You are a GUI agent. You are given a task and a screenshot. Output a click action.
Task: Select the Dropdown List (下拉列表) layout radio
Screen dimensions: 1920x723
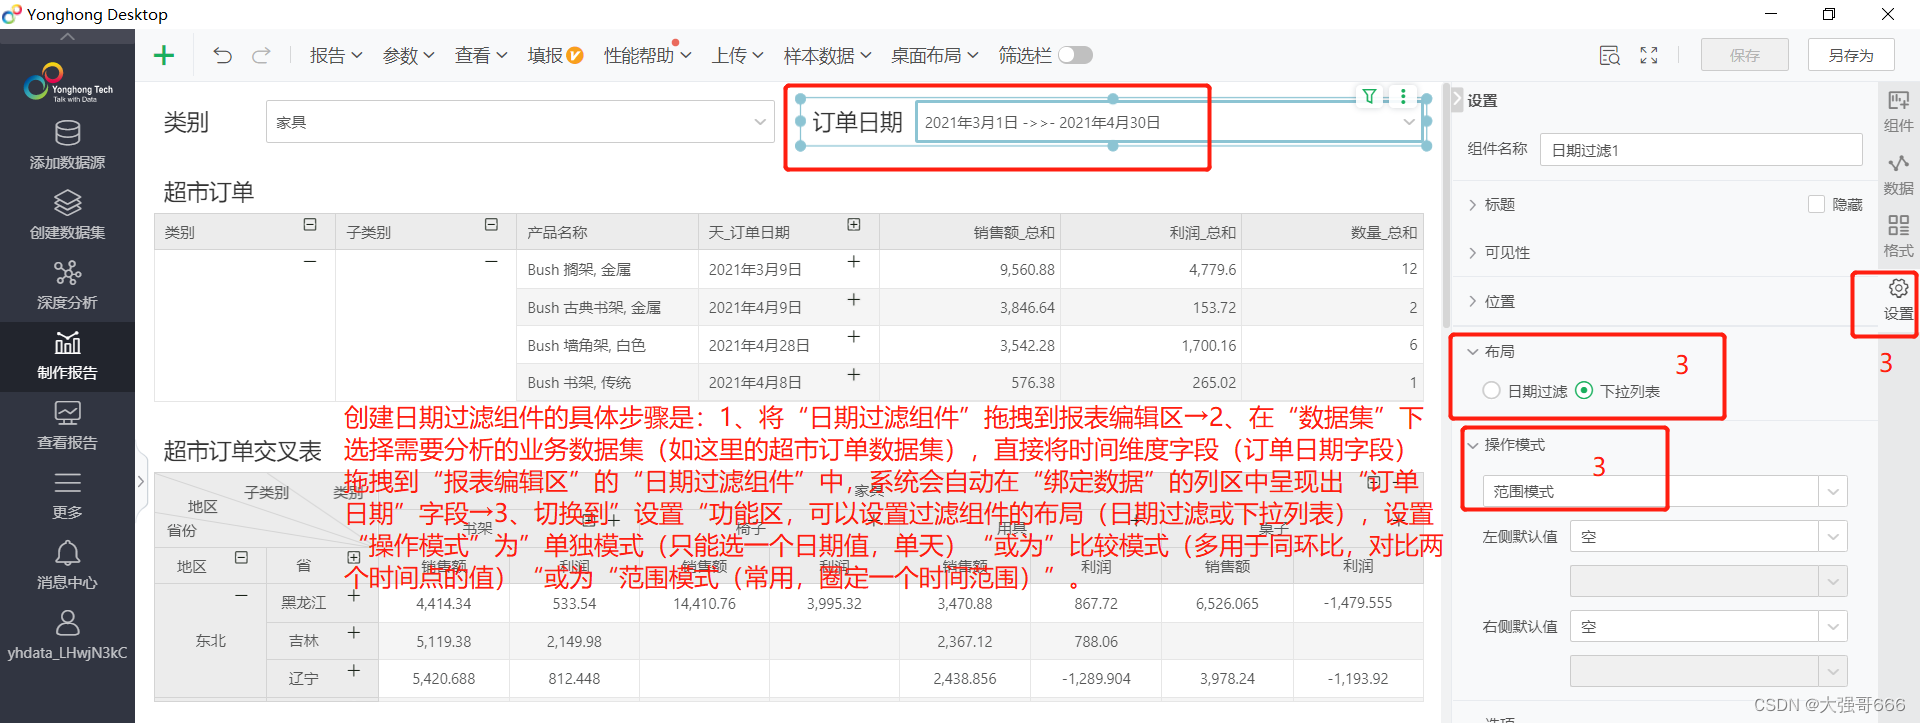coord(1584,390)
